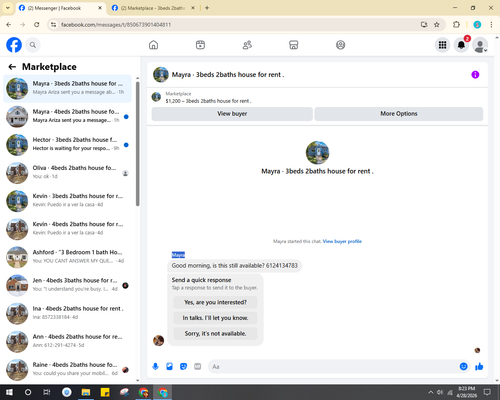This screenshot has width=500, height=400.
Task: Close the Marketplace browser tab
Action: tap(193, 8)
